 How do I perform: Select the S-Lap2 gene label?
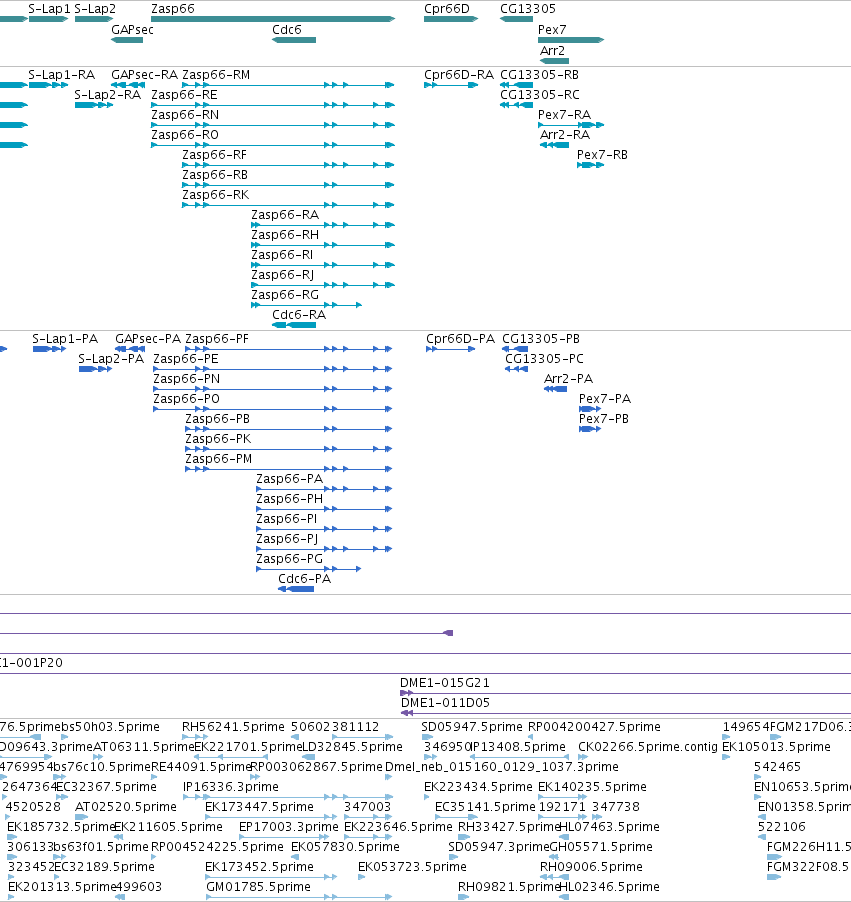[x=95, y=9]
